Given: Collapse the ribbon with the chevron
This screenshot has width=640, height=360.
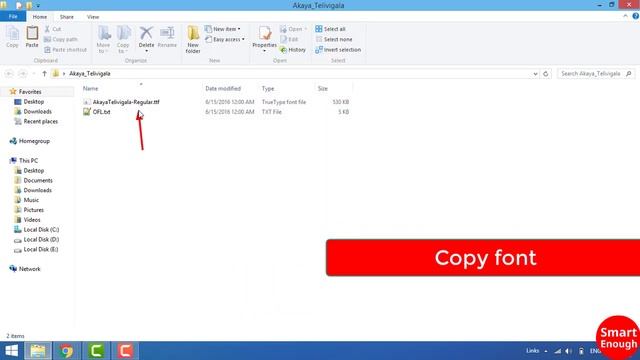Looking at the screenshot, I should [x=625, y=16].
